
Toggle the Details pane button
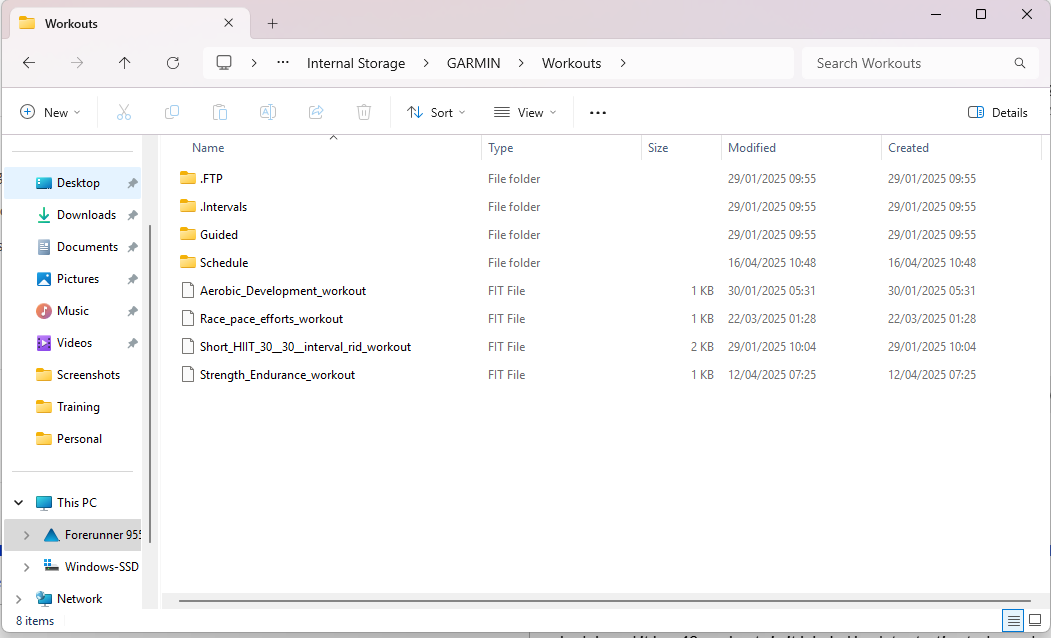997,113
